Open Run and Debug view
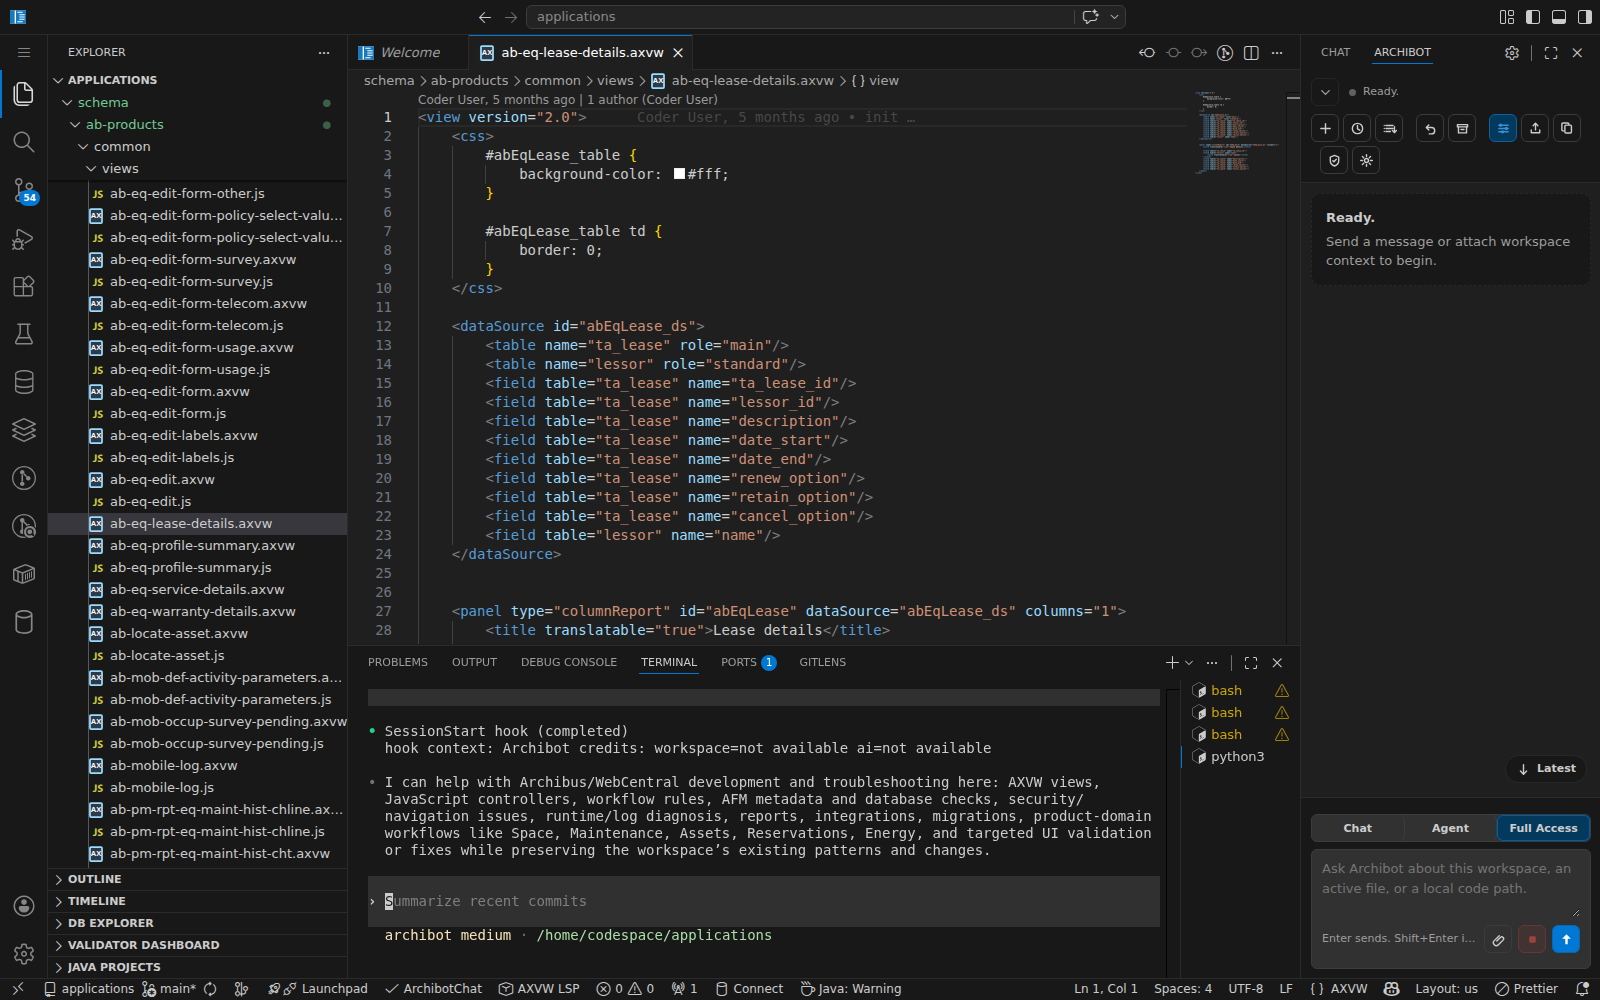 pyautogui.click(x=24, y=238)
